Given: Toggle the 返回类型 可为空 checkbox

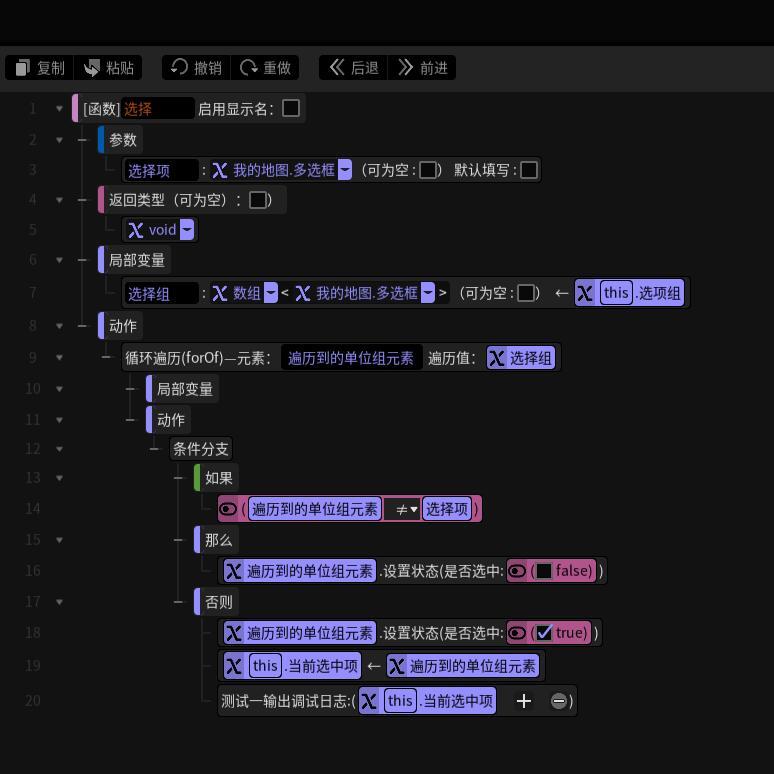Looking at the screenshot, I should (x=258, y=200).
